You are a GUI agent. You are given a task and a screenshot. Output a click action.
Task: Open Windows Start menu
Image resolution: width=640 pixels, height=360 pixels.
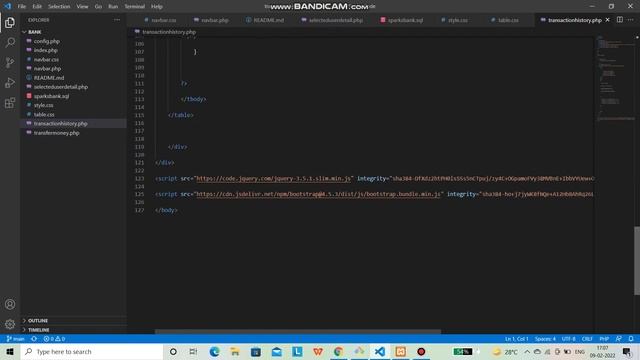(10, 351)
